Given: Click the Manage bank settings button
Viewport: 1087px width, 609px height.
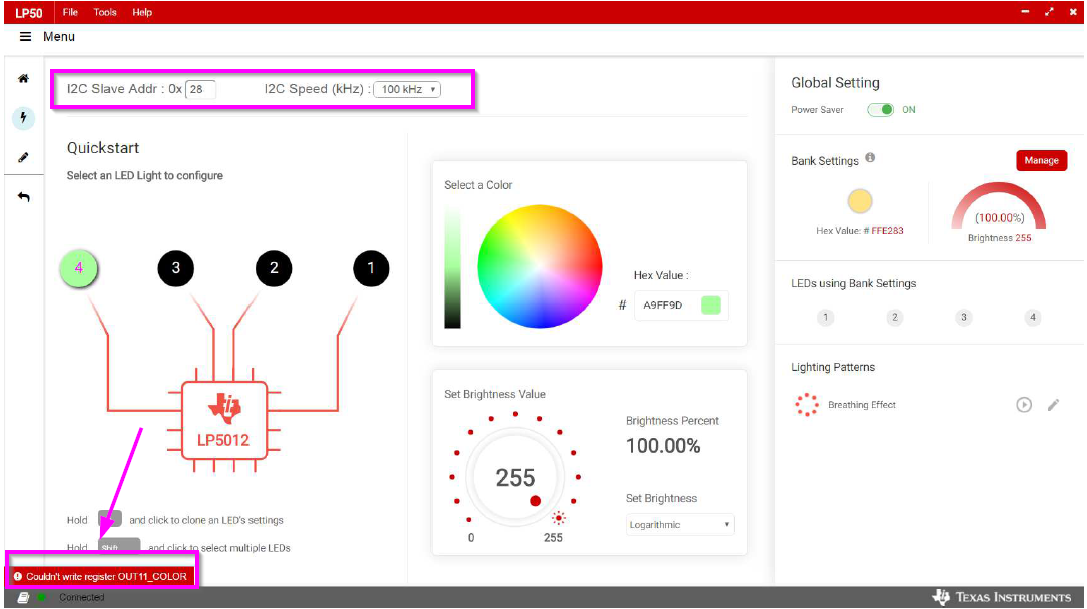Looking at the screenshot, I should click(x=1041, y=160).
